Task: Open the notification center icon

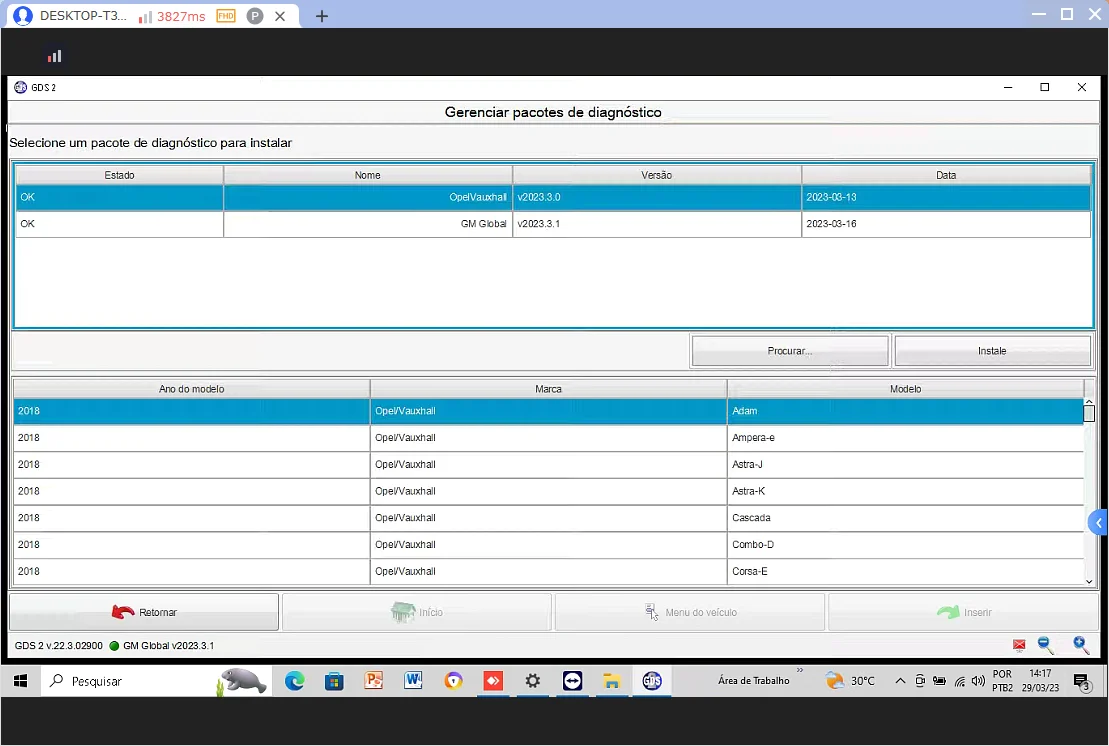Action: click(1081, 682)
